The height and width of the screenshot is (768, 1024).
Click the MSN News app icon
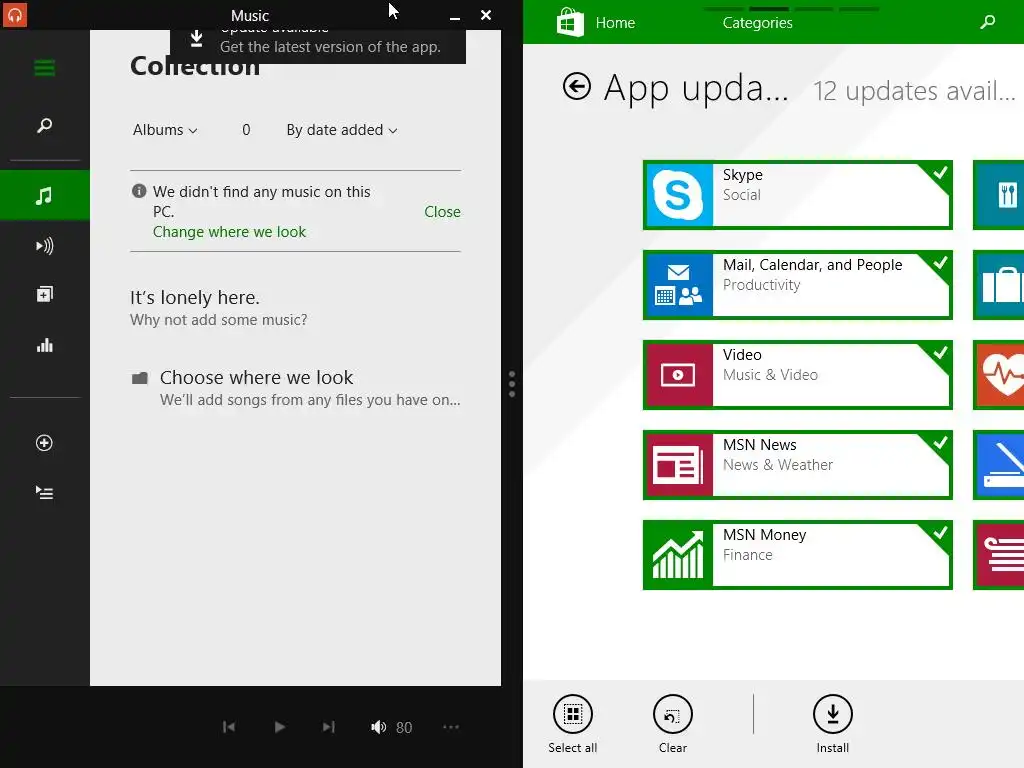[x=679, y=465]
